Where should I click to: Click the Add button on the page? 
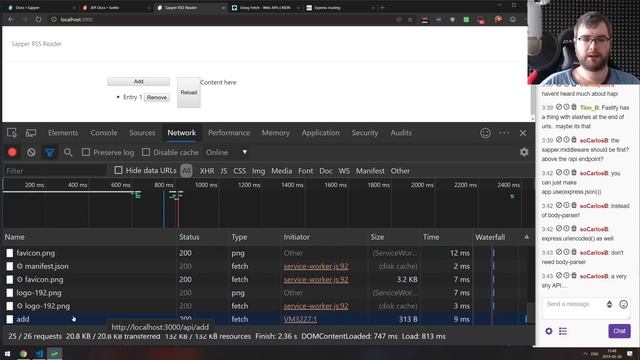click(138, 82)
